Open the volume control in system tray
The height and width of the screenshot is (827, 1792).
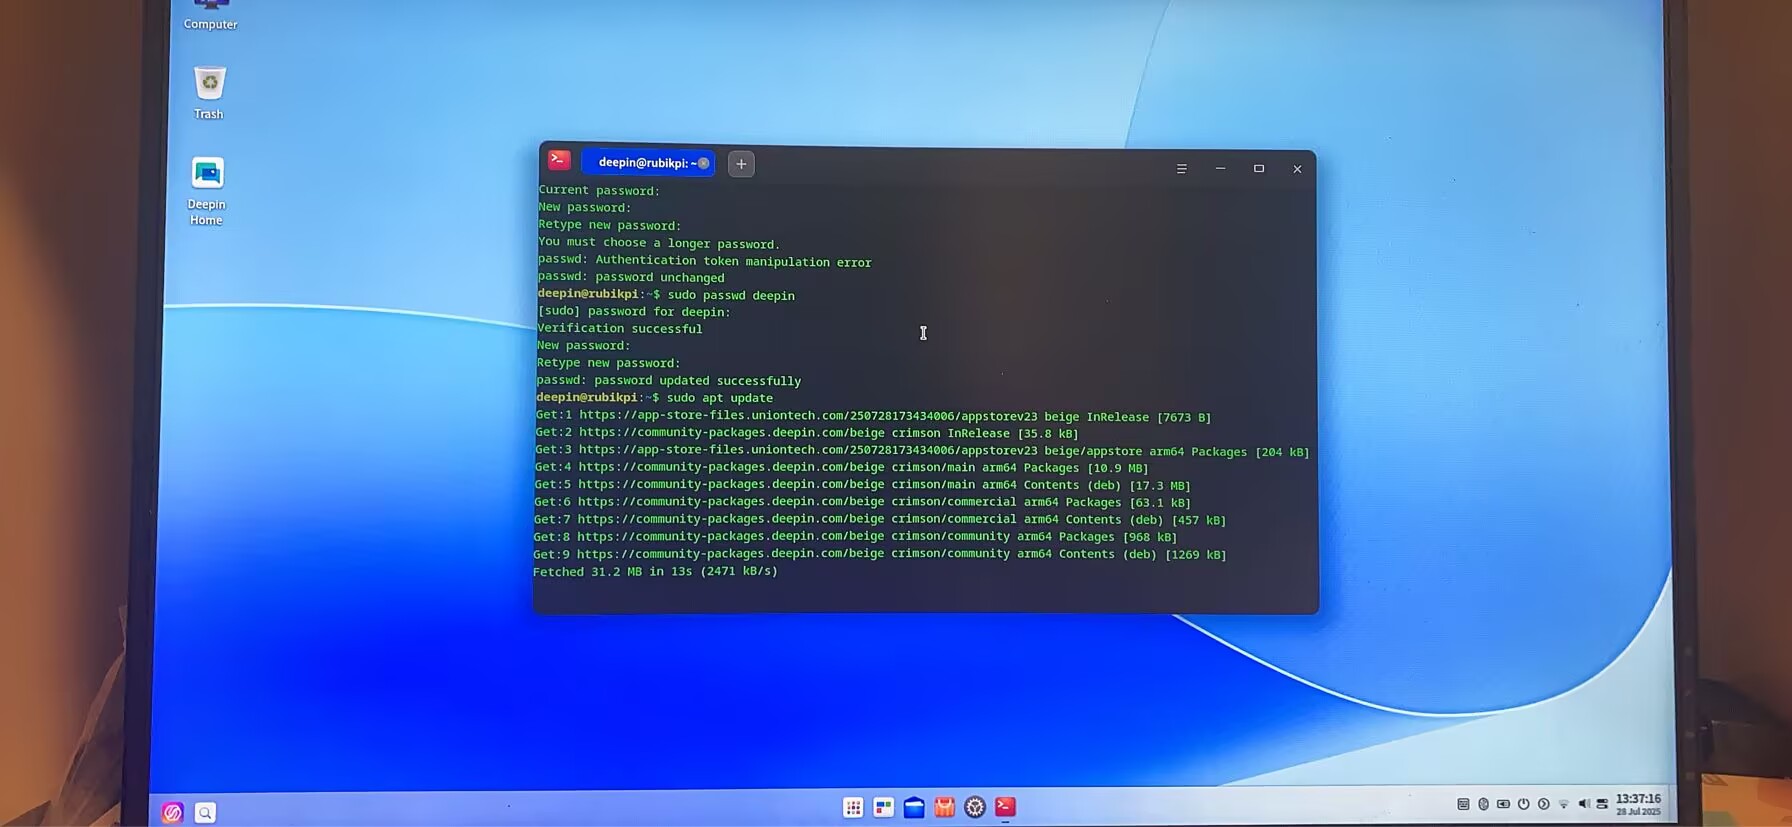coord(1583,804)
